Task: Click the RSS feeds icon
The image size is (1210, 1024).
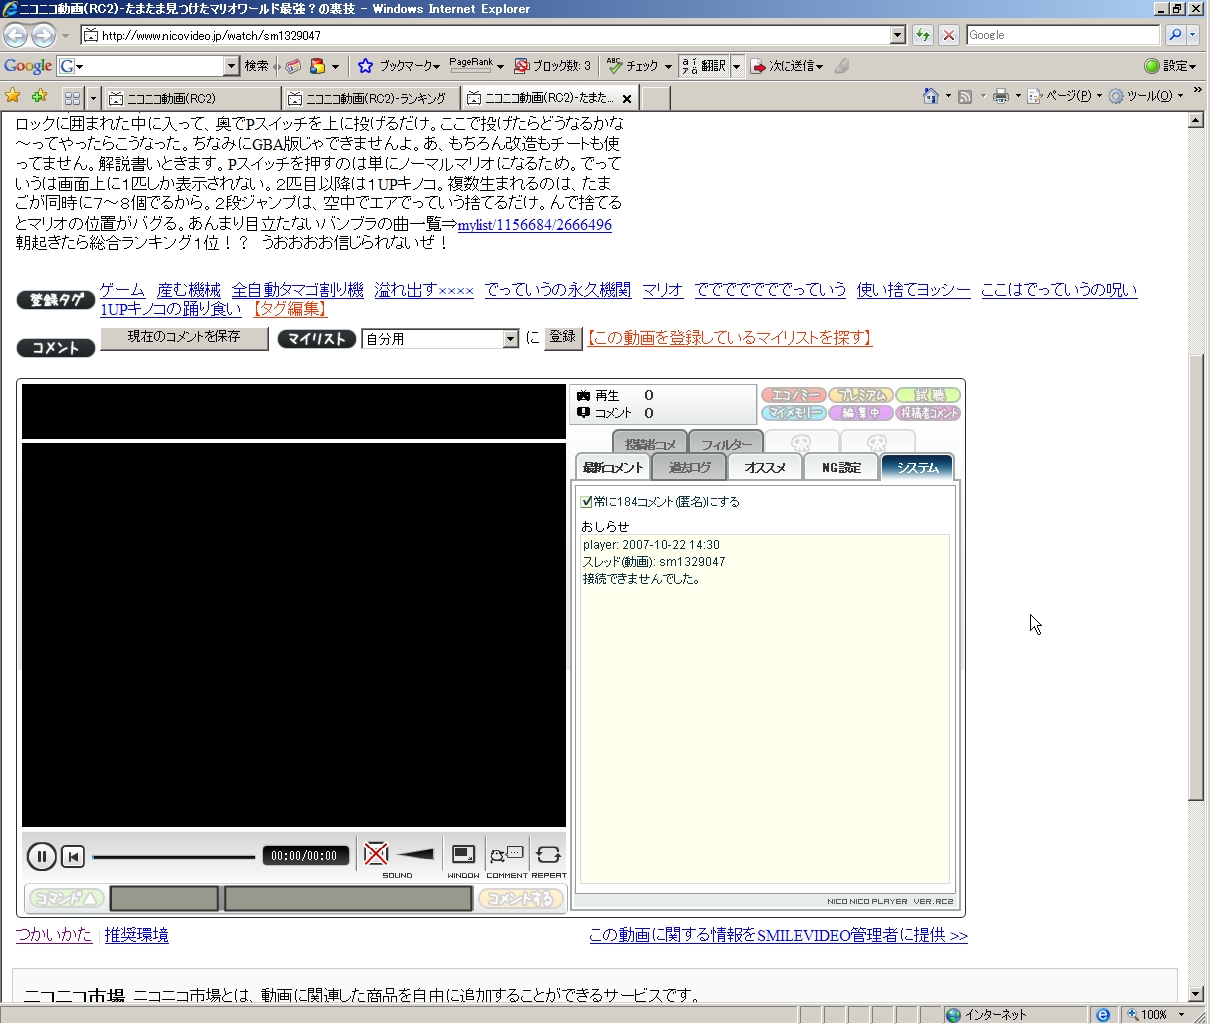Action: coord(965,96)
